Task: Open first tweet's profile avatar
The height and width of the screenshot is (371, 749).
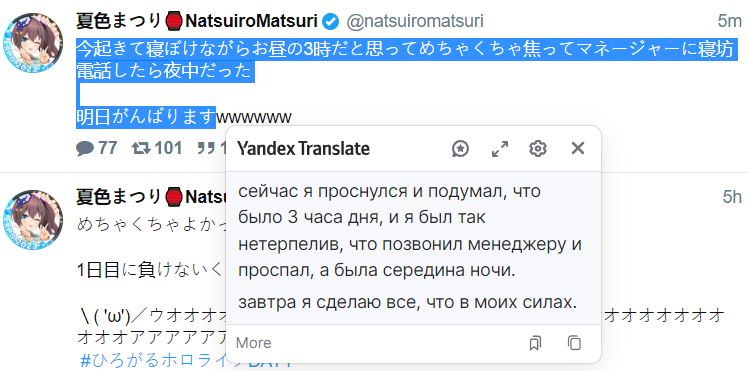Action: point(32,43)
